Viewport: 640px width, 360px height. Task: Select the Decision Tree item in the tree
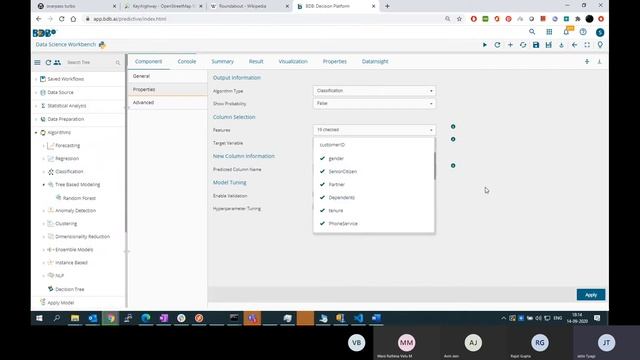(69, 289)
